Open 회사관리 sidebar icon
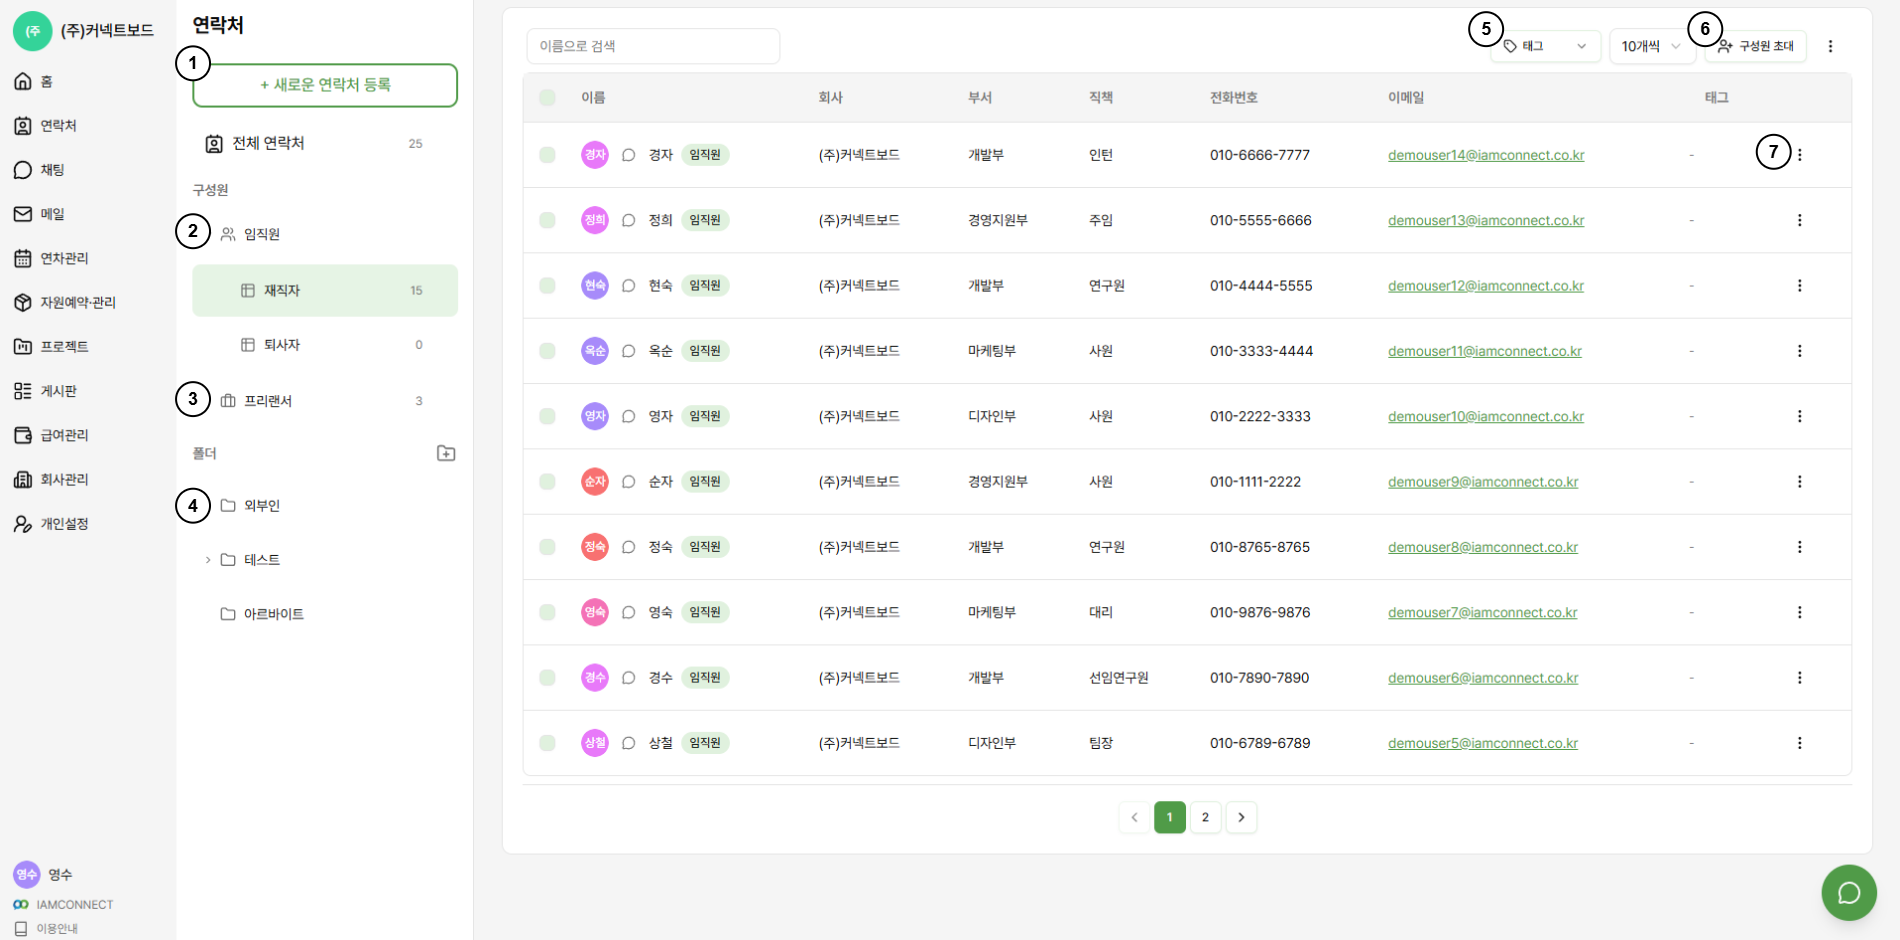Screen dimensions: 1900x940 click(x=23, y=479)
